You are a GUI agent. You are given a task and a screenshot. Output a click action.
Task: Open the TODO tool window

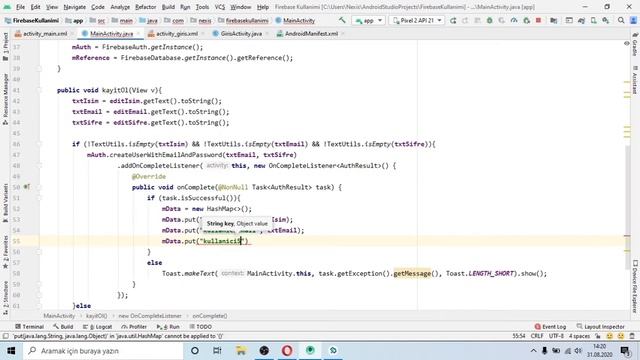coord(200,327)
